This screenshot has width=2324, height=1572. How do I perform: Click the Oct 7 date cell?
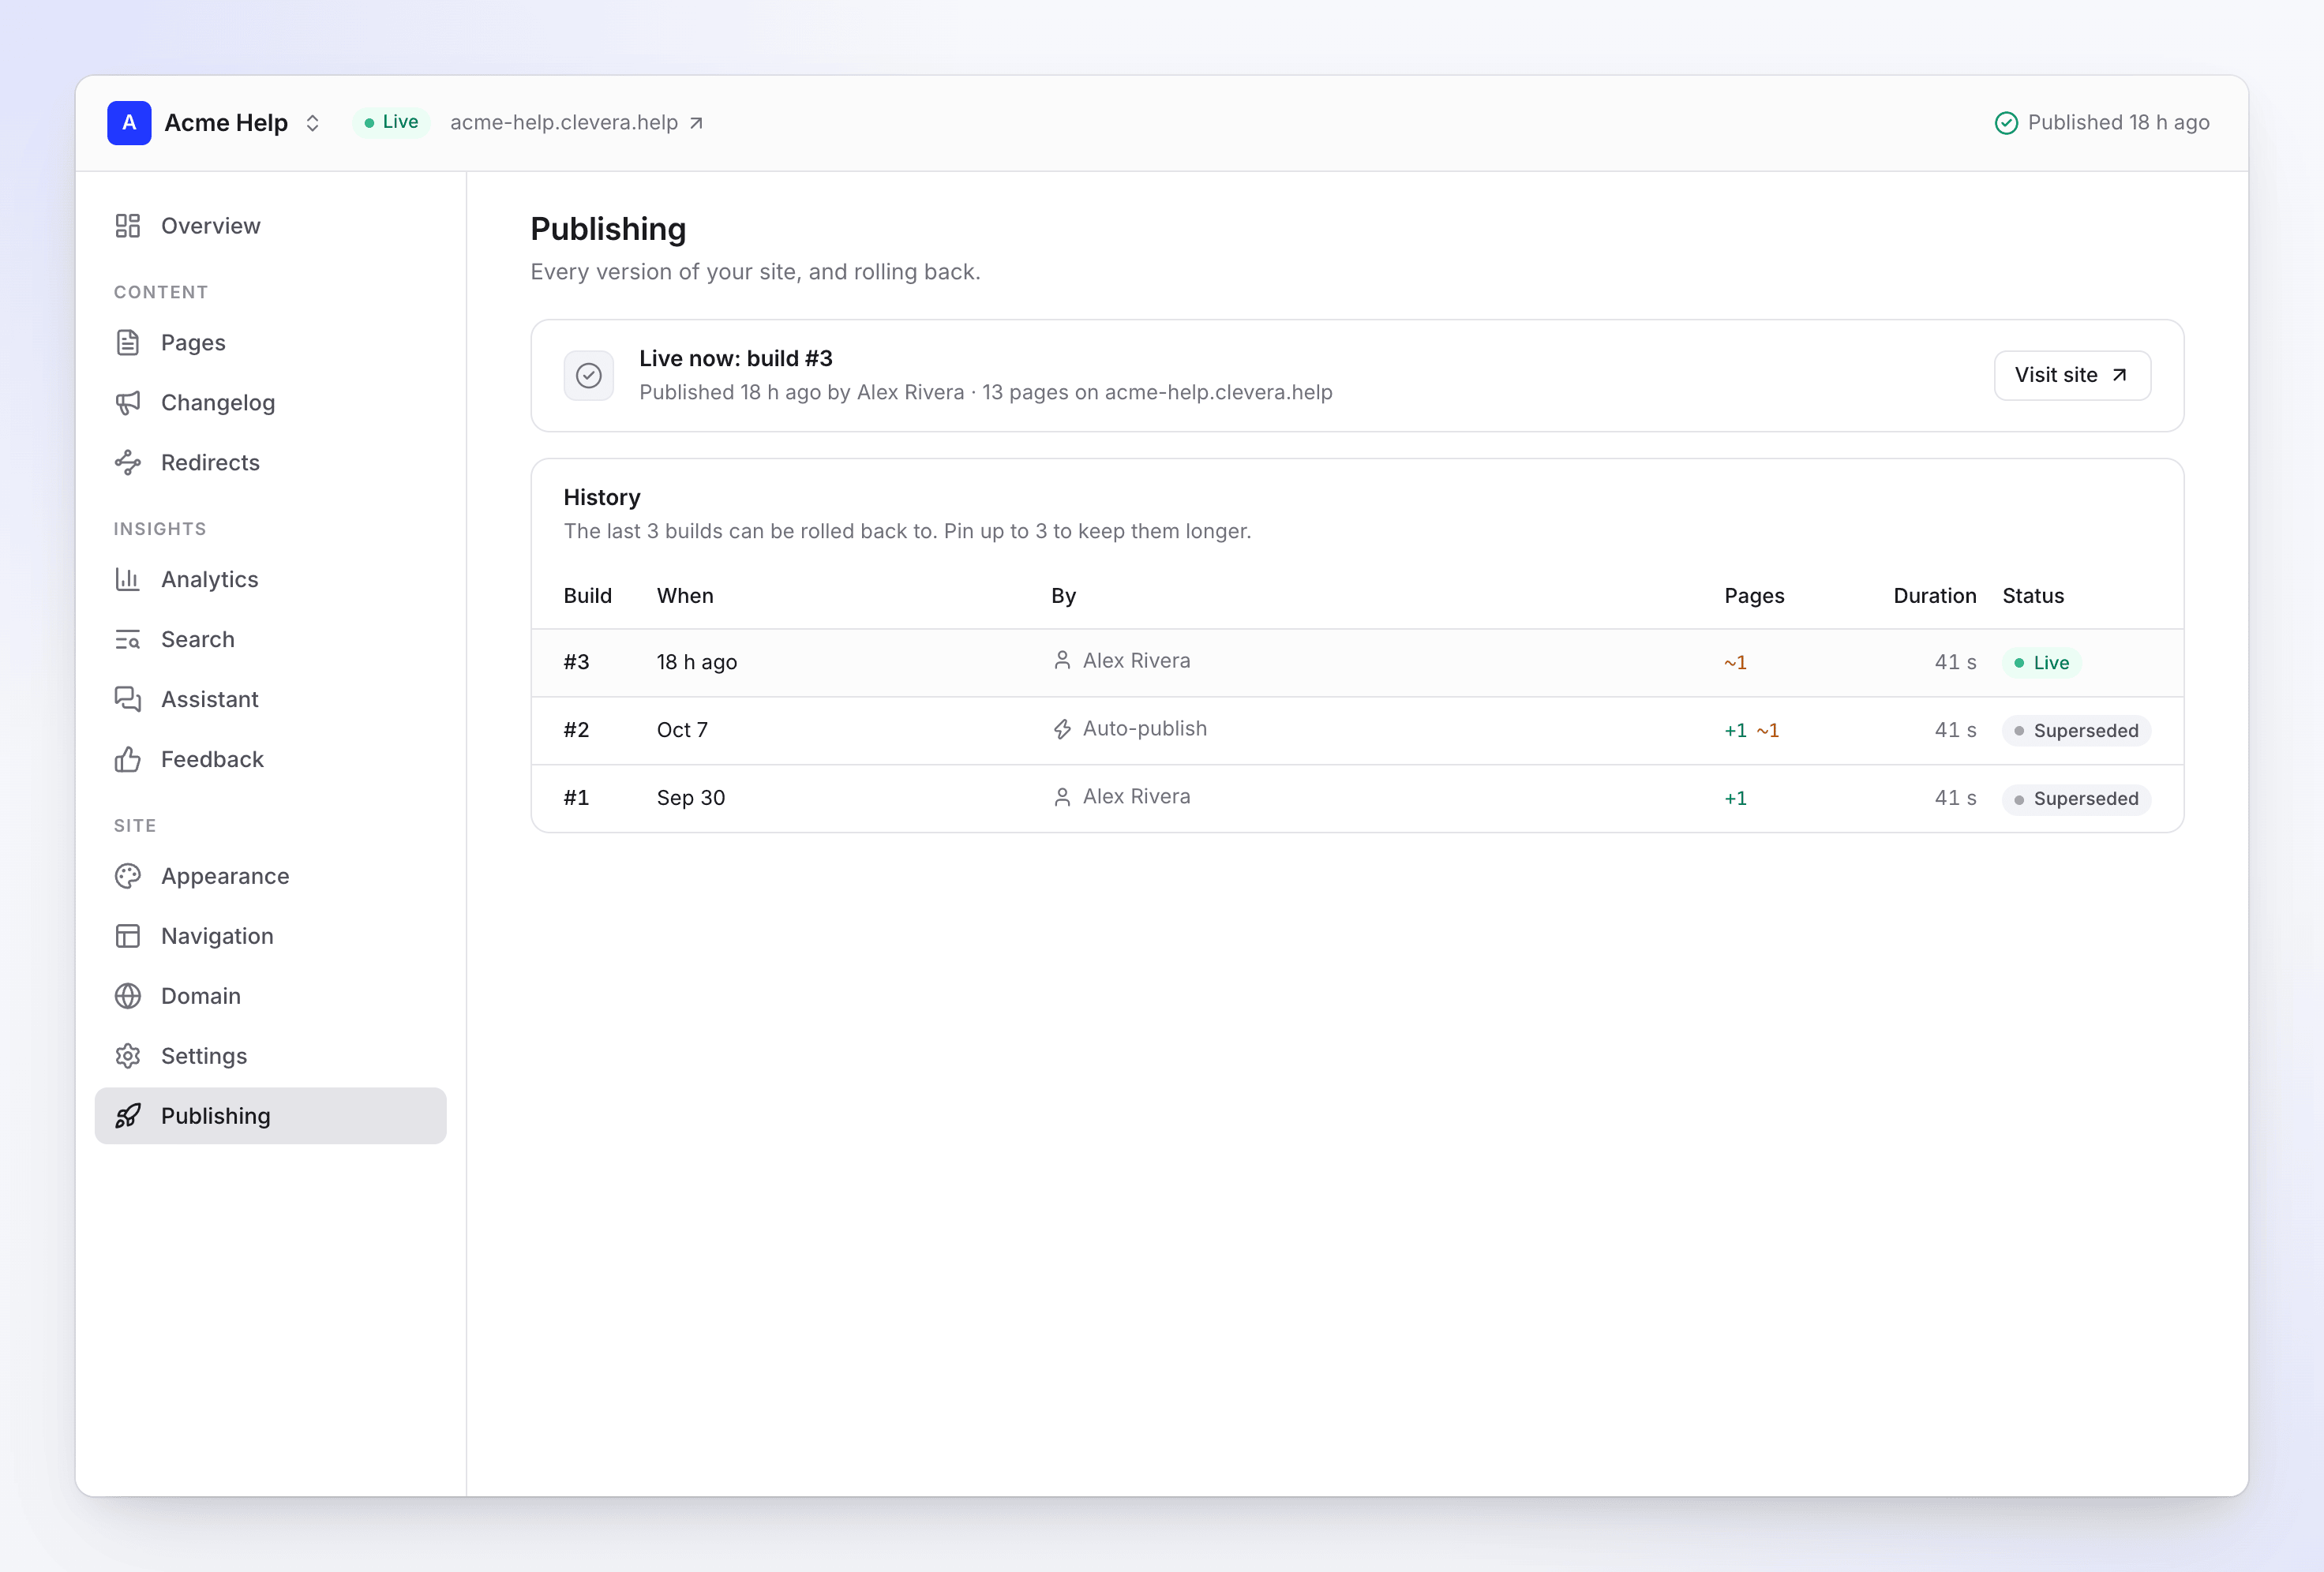682,730
